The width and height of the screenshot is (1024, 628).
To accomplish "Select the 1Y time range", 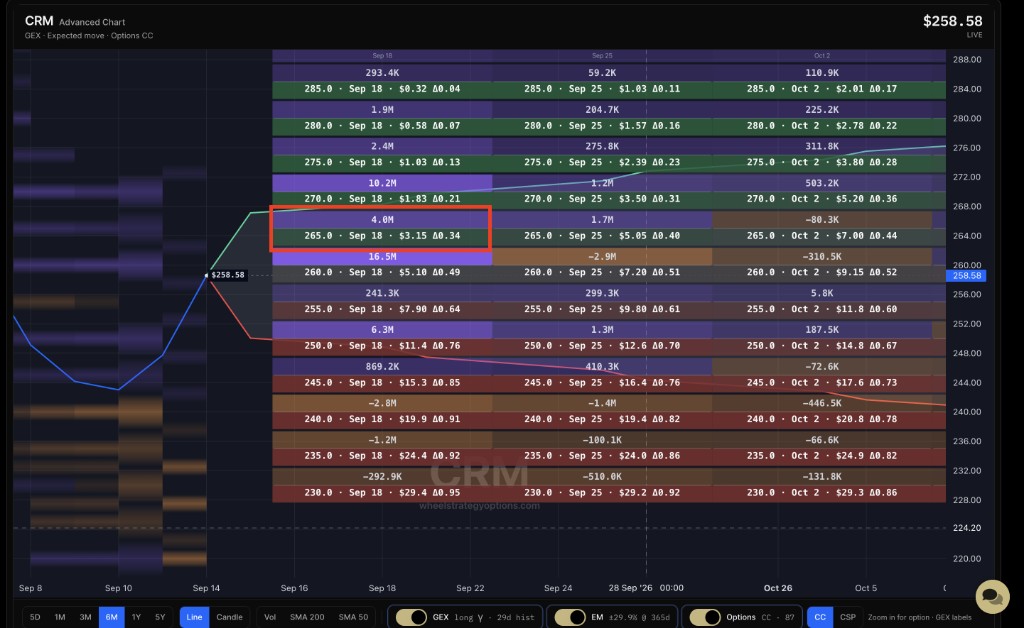I will (x=136, y=617).
